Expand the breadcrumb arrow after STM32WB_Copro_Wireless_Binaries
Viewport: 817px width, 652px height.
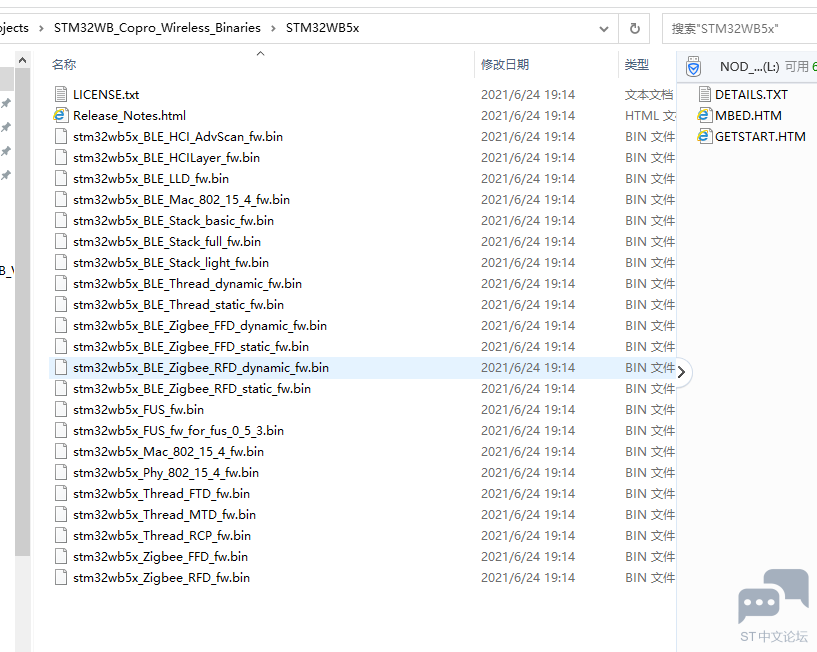(x=273, y=28)
